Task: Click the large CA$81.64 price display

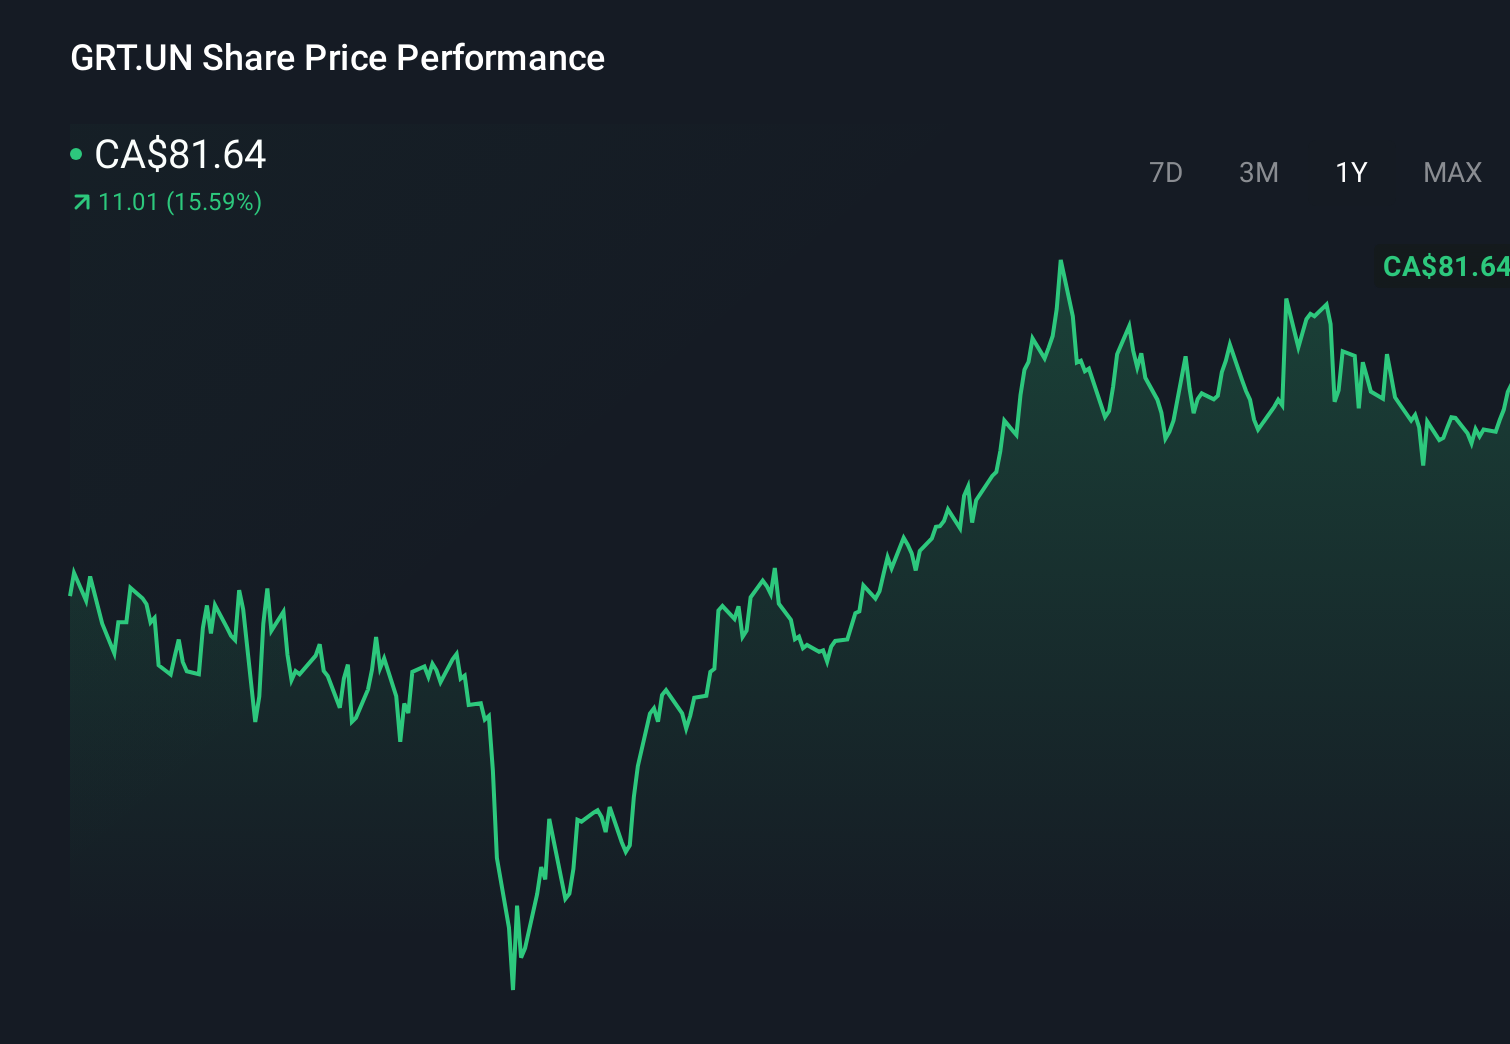Action: [180, 155]
